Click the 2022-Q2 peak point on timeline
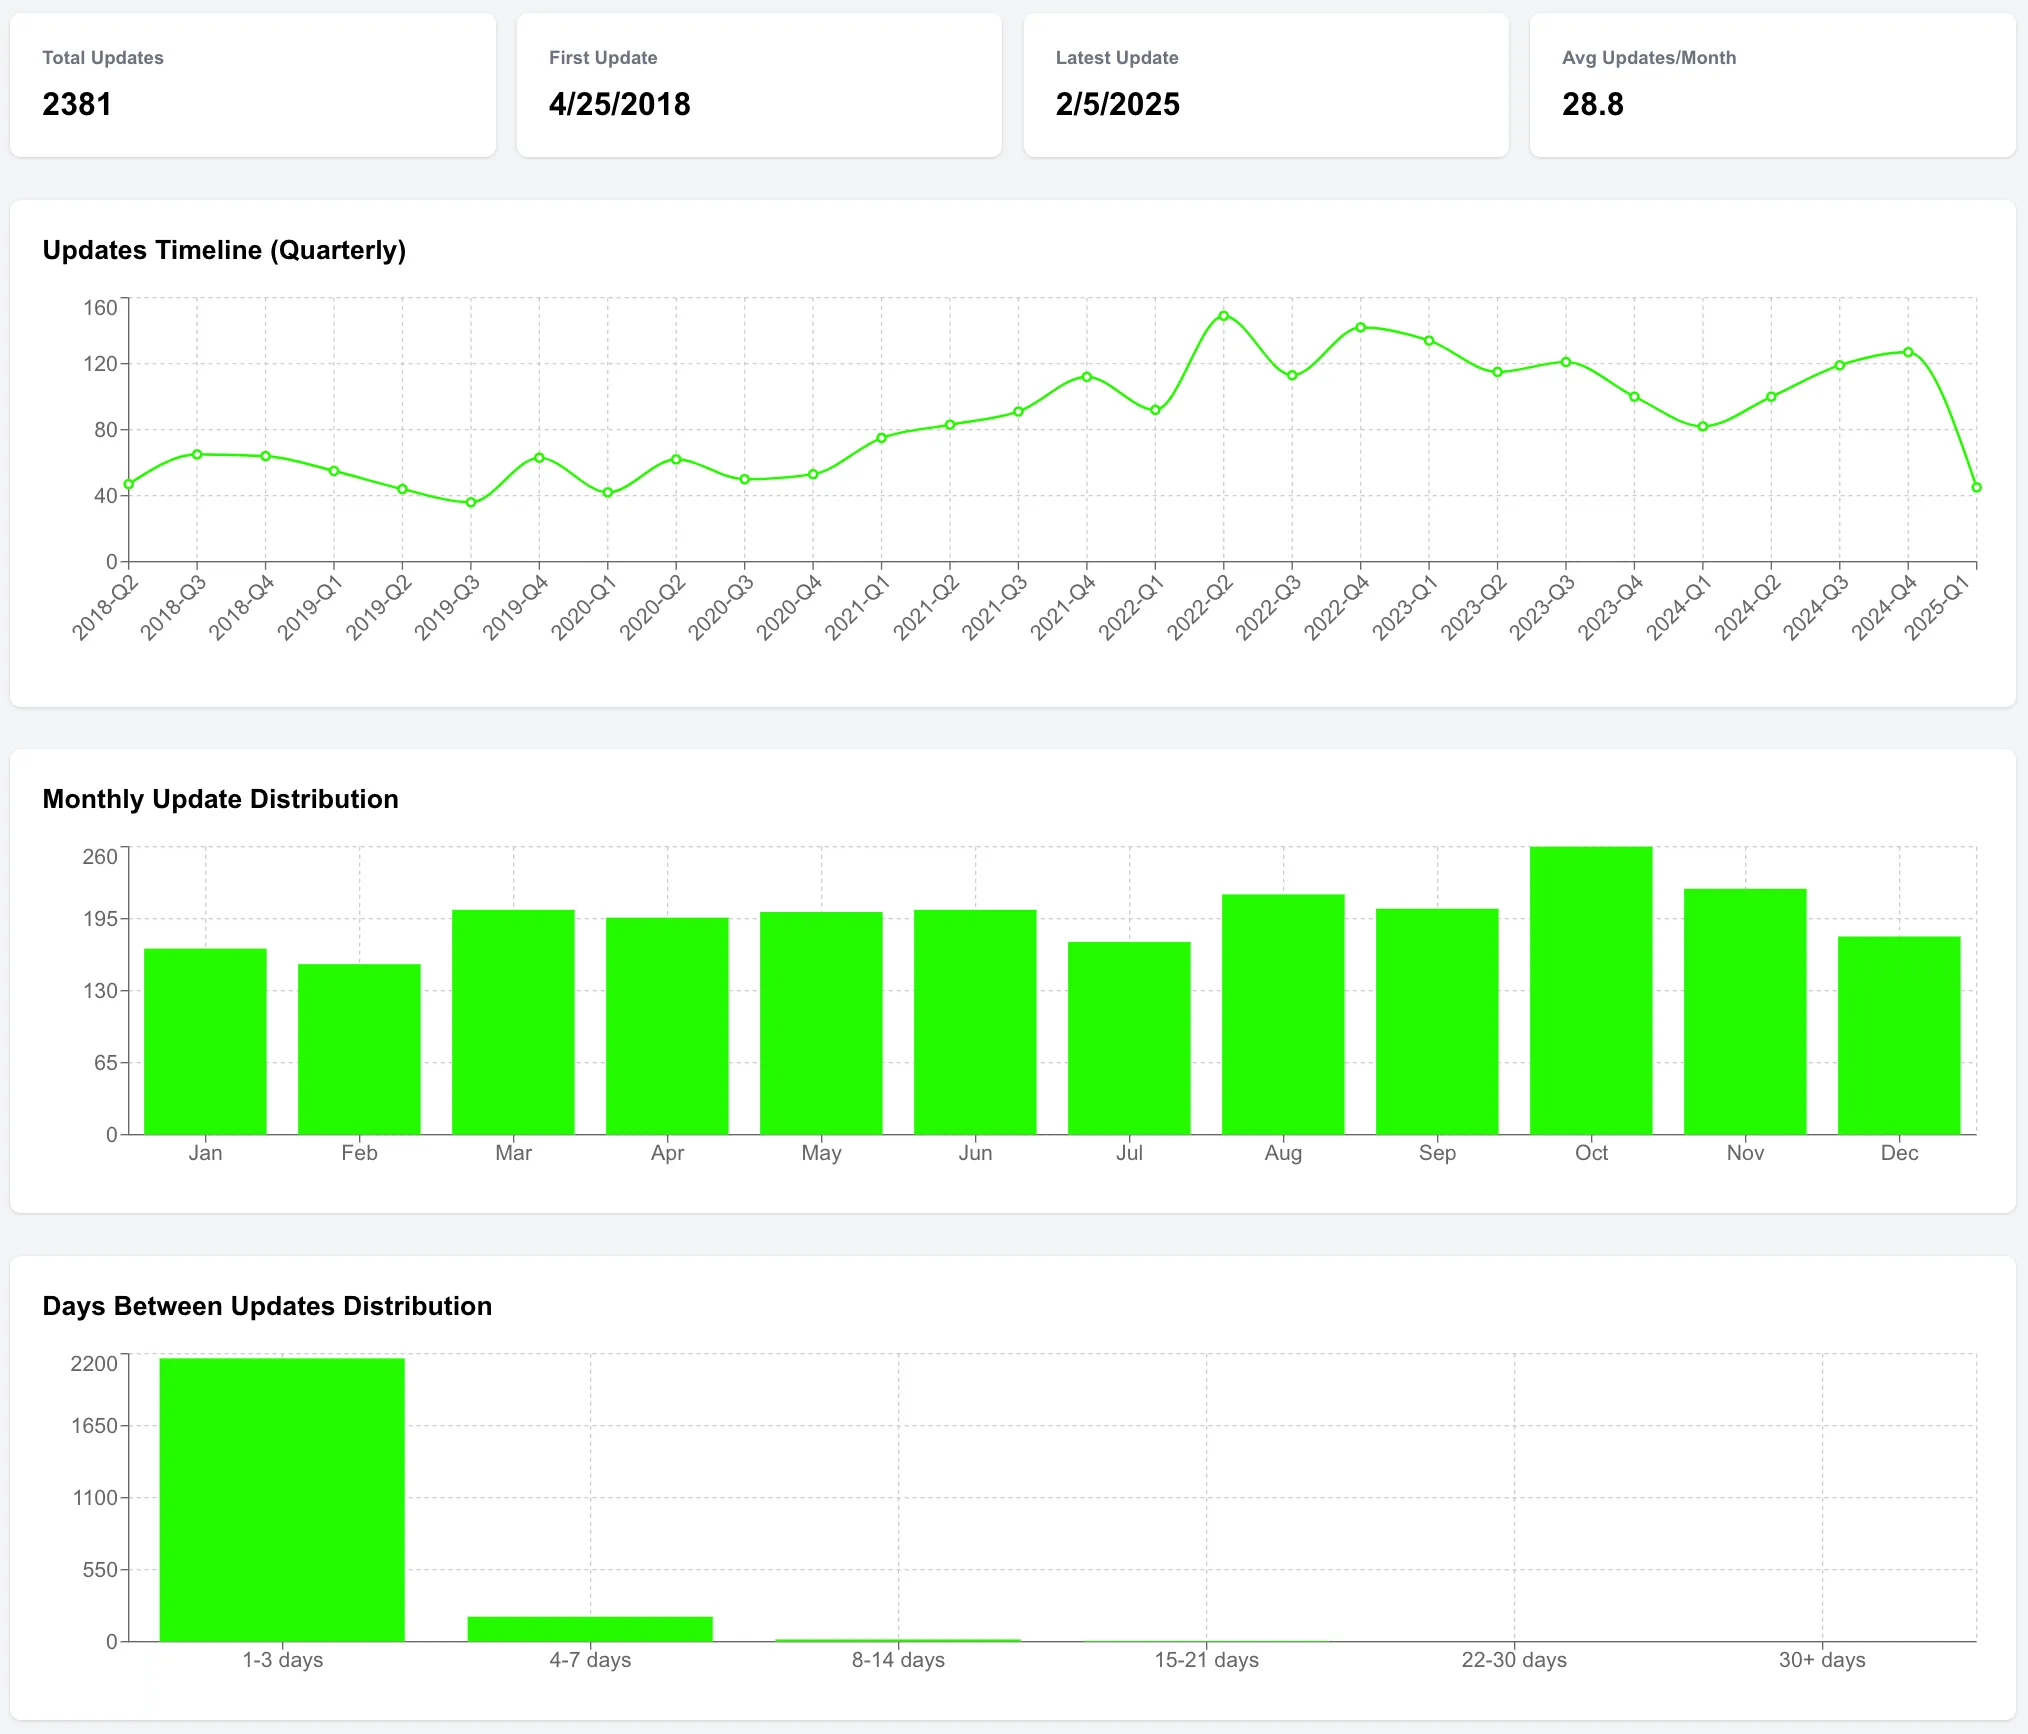This screenshot has height=1734, width=2028. click(x=1221, y=316)
